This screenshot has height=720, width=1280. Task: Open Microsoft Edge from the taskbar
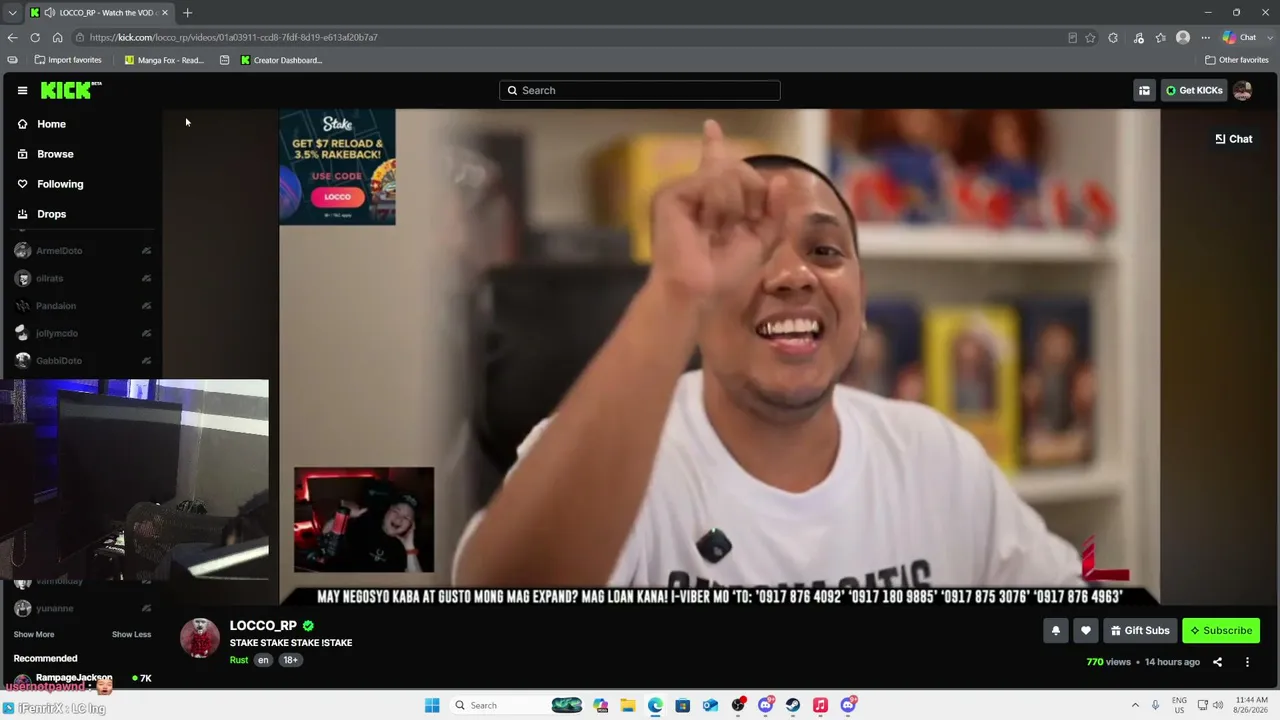(655, 705)
